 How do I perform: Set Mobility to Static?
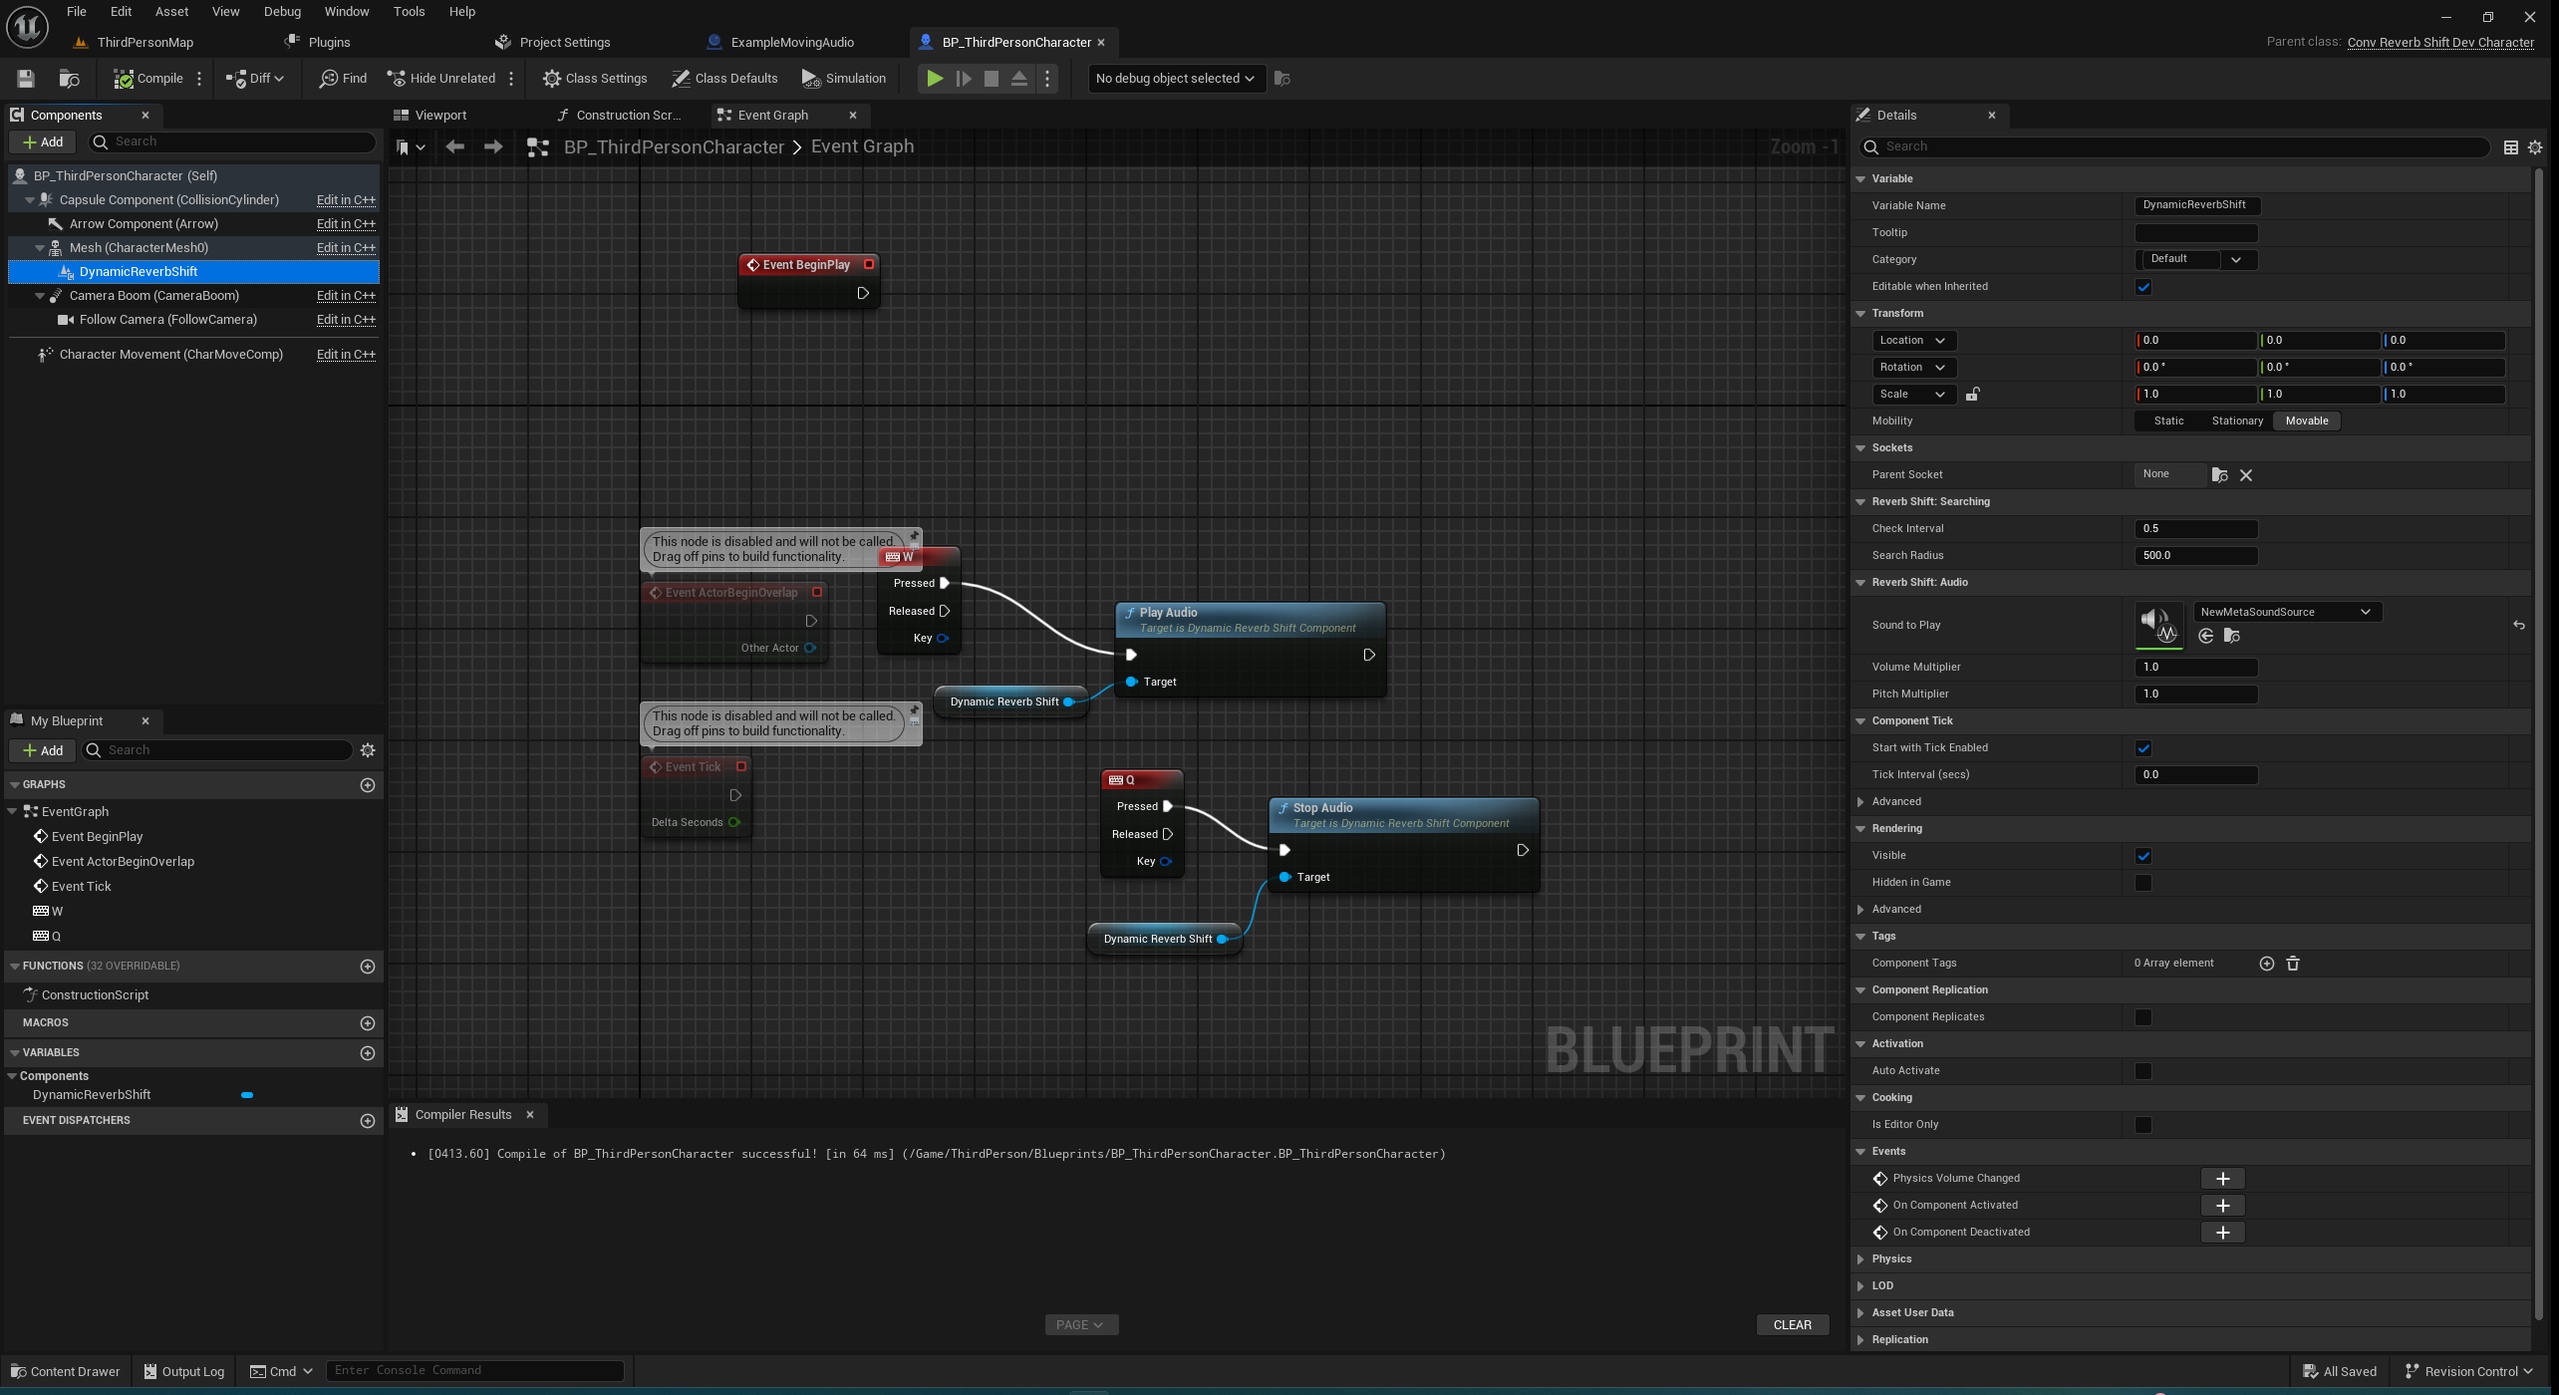(2168, 421)
